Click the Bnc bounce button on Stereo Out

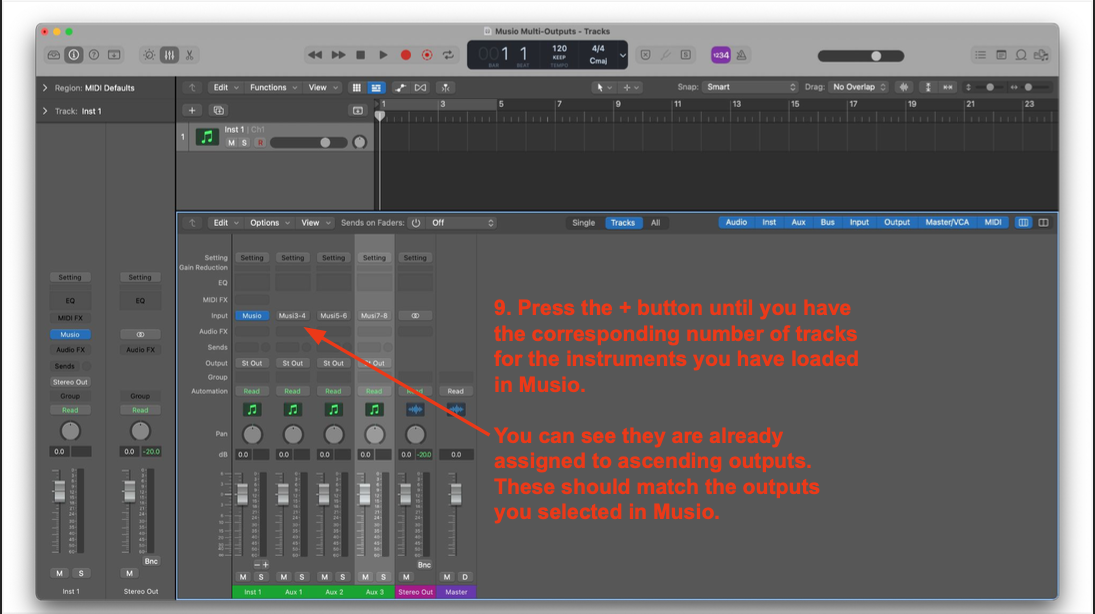[424, 564]
